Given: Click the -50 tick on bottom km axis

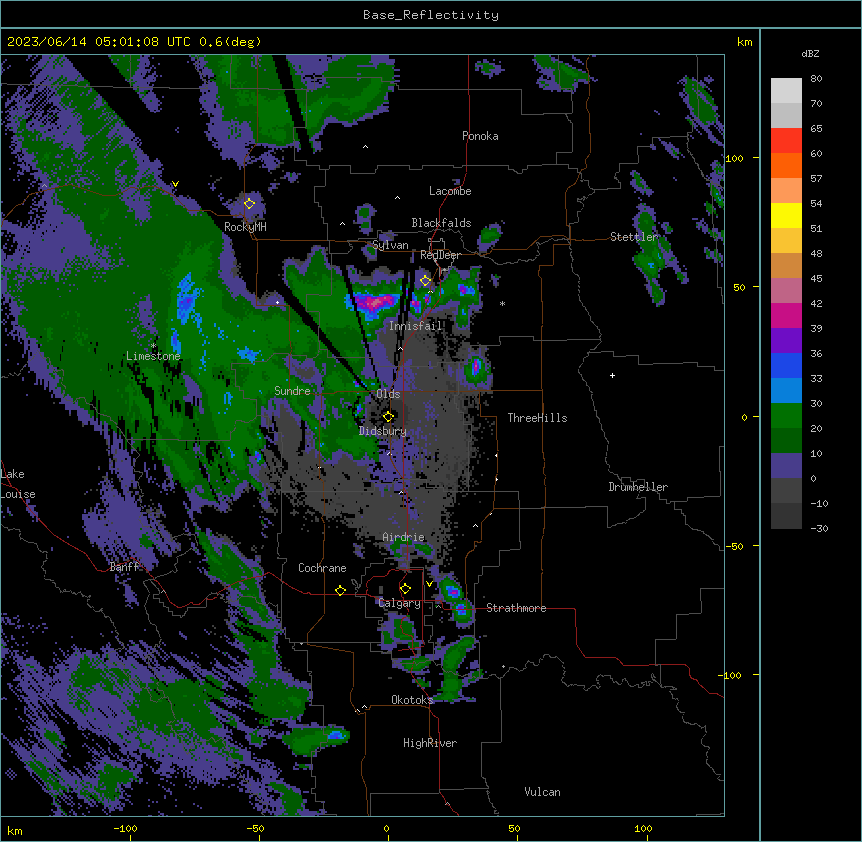Looking at the screenshot, I should tap(255, 828).
